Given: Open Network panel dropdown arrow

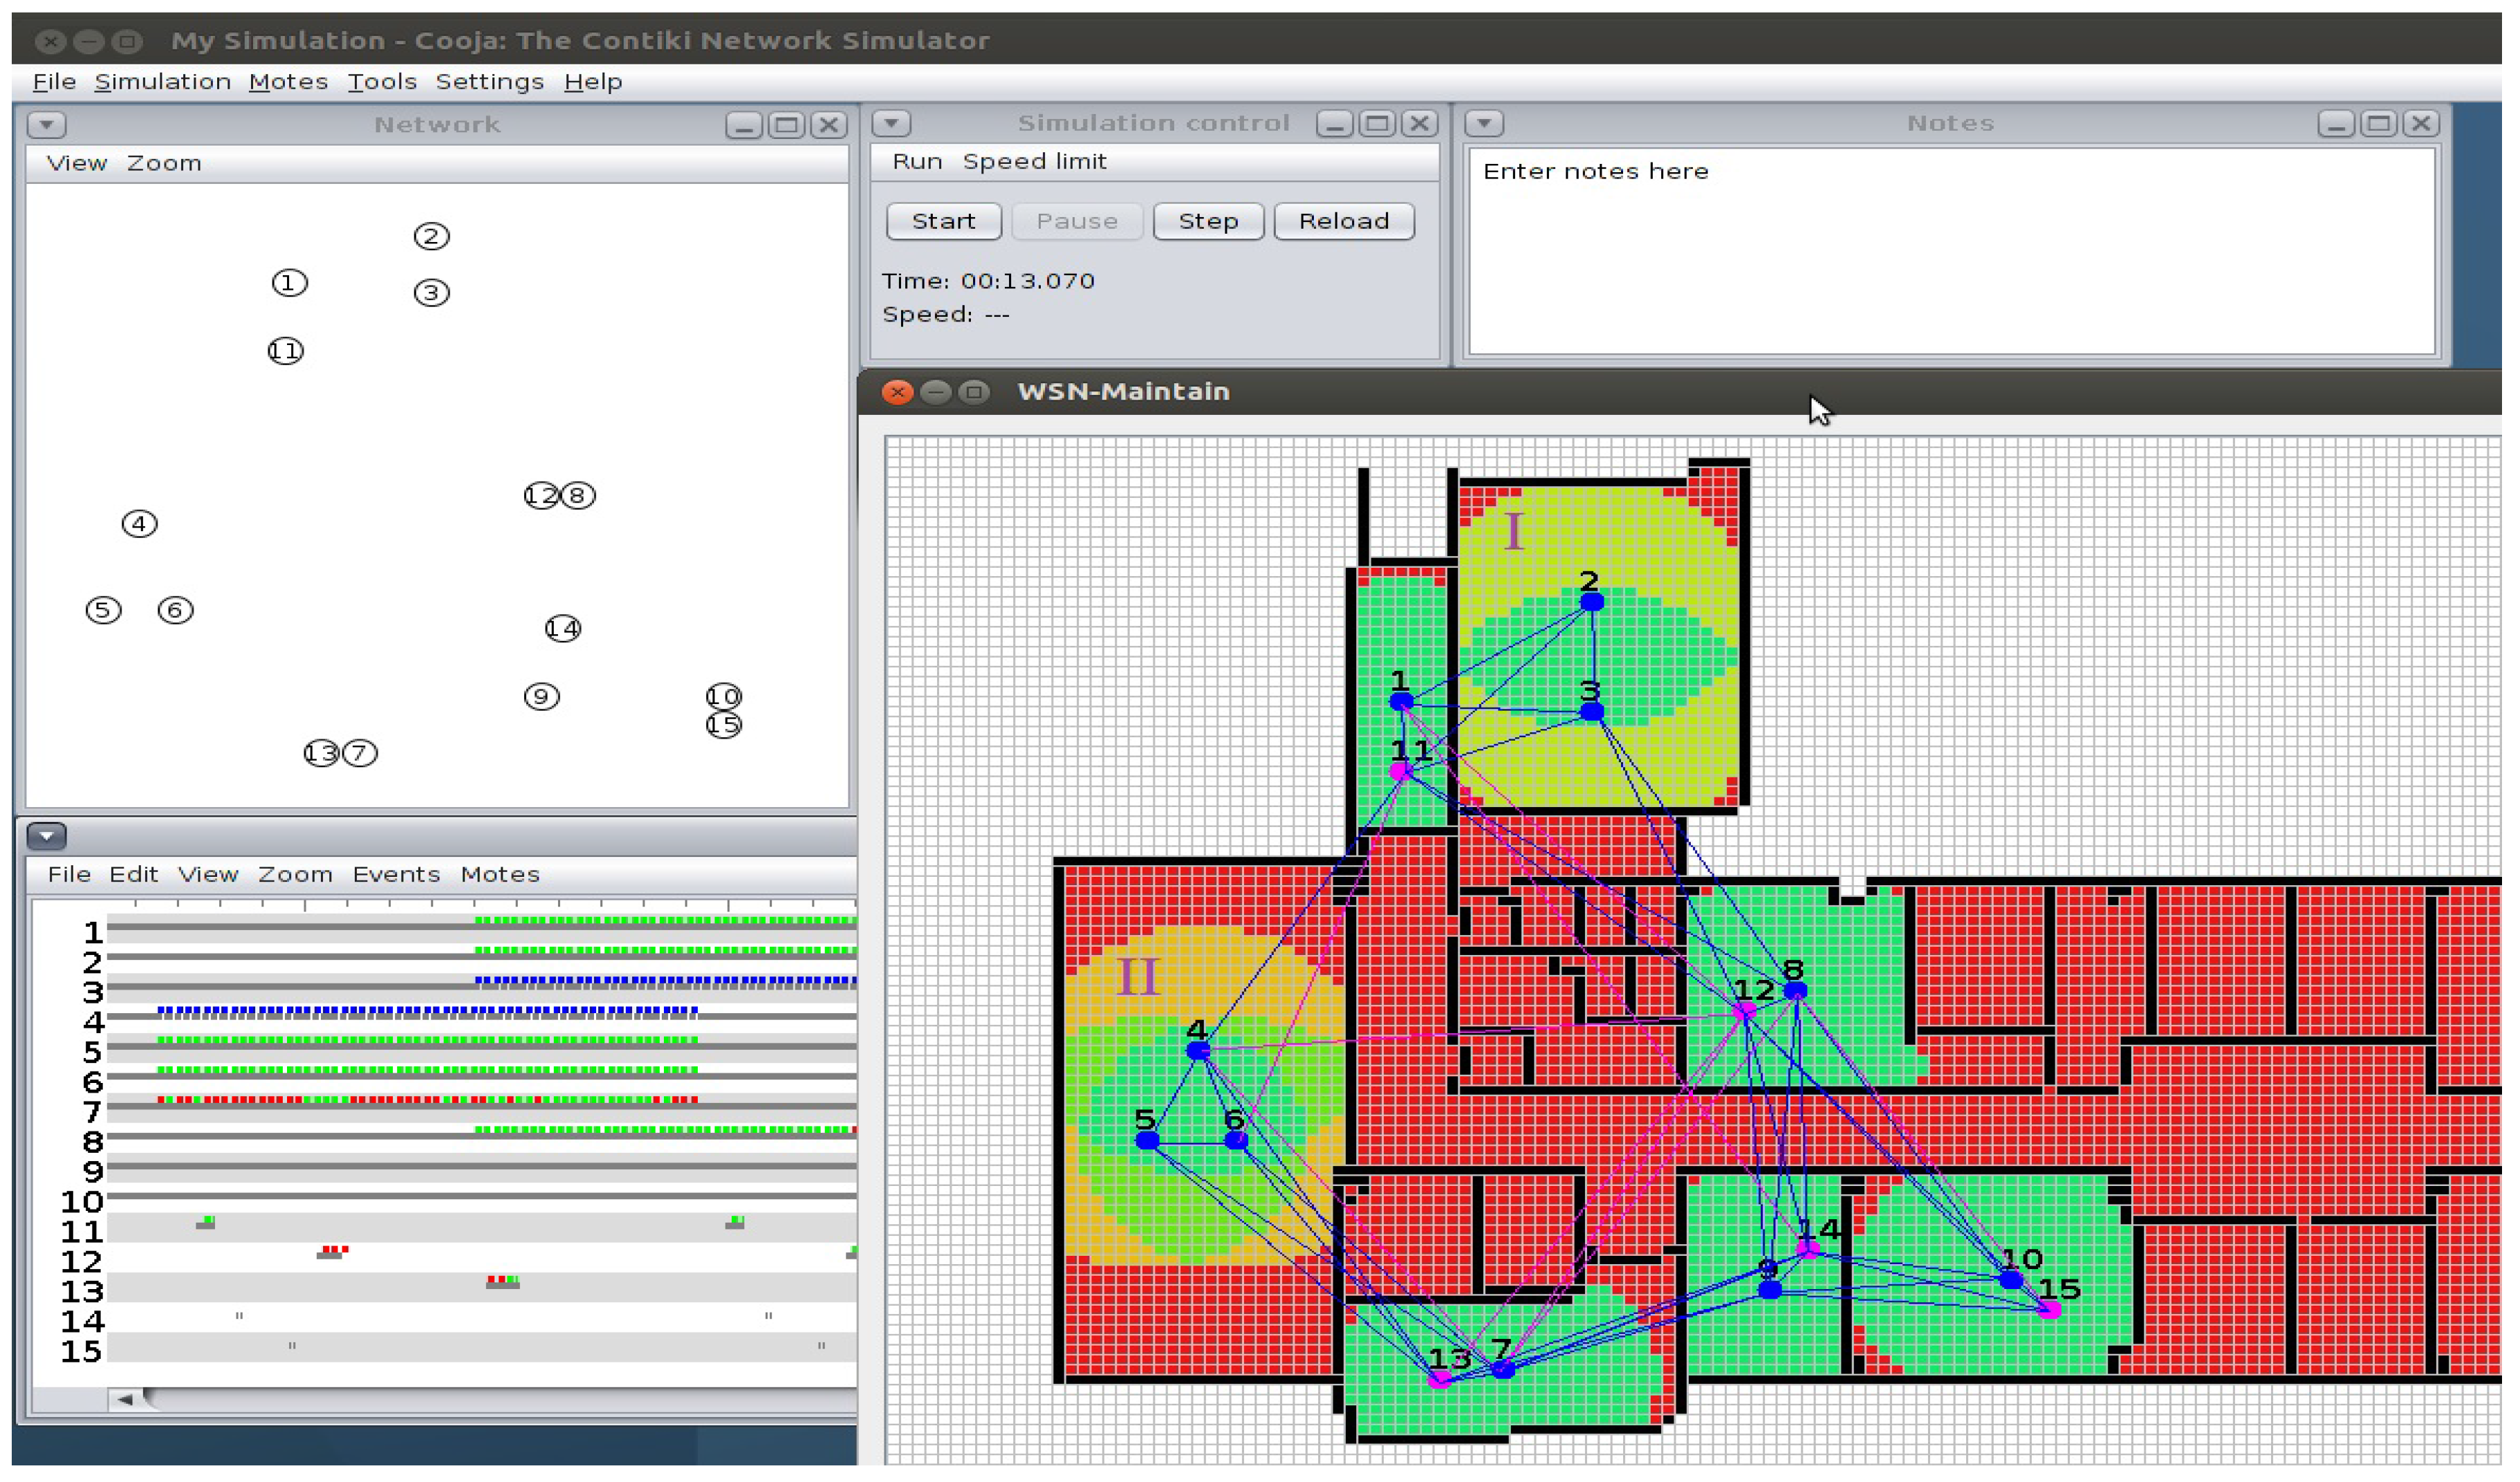Looking at the screenshot, I should (x=47, y=125).
